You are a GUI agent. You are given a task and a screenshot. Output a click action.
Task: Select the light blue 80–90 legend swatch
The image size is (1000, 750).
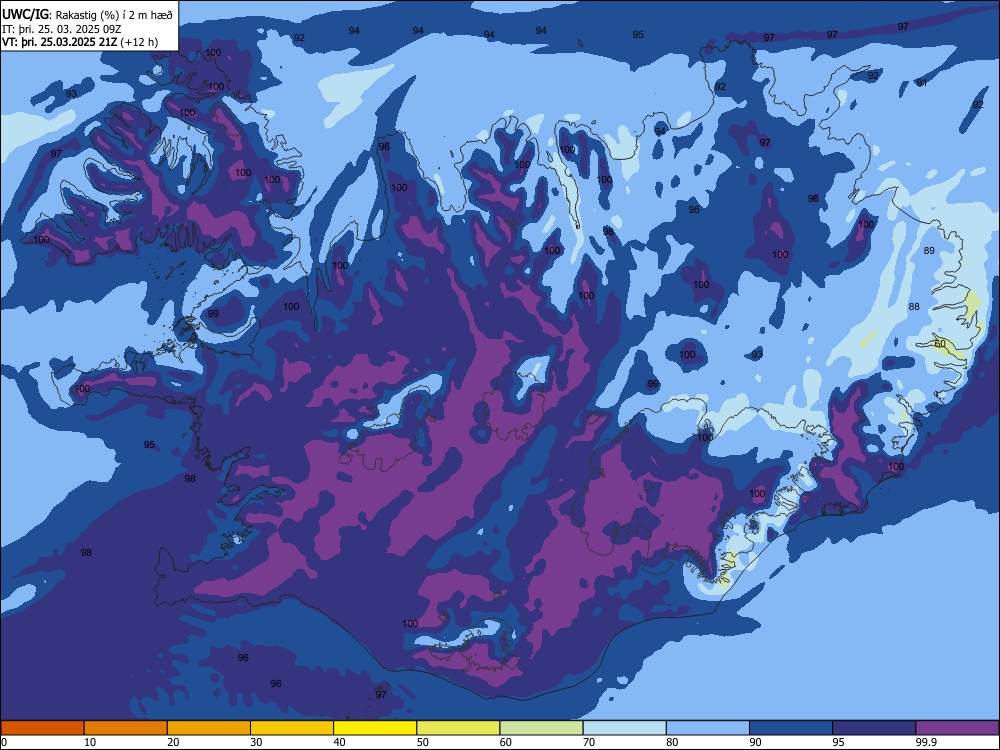point(708,728)
